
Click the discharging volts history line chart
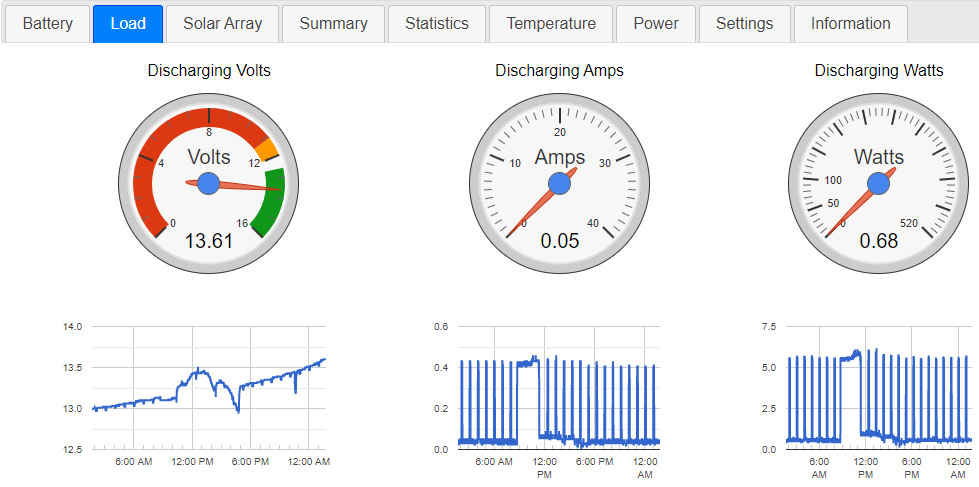click(209, 388)
